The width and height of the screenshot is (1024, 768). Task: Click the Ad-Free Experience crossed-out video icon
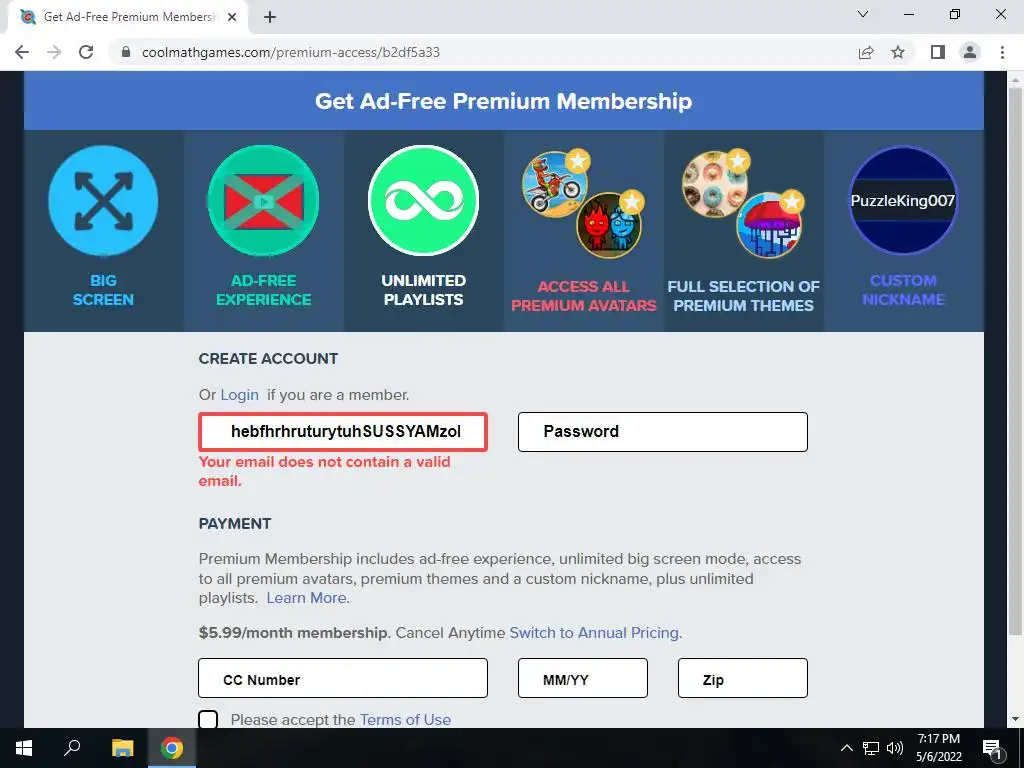coord(263,200)
